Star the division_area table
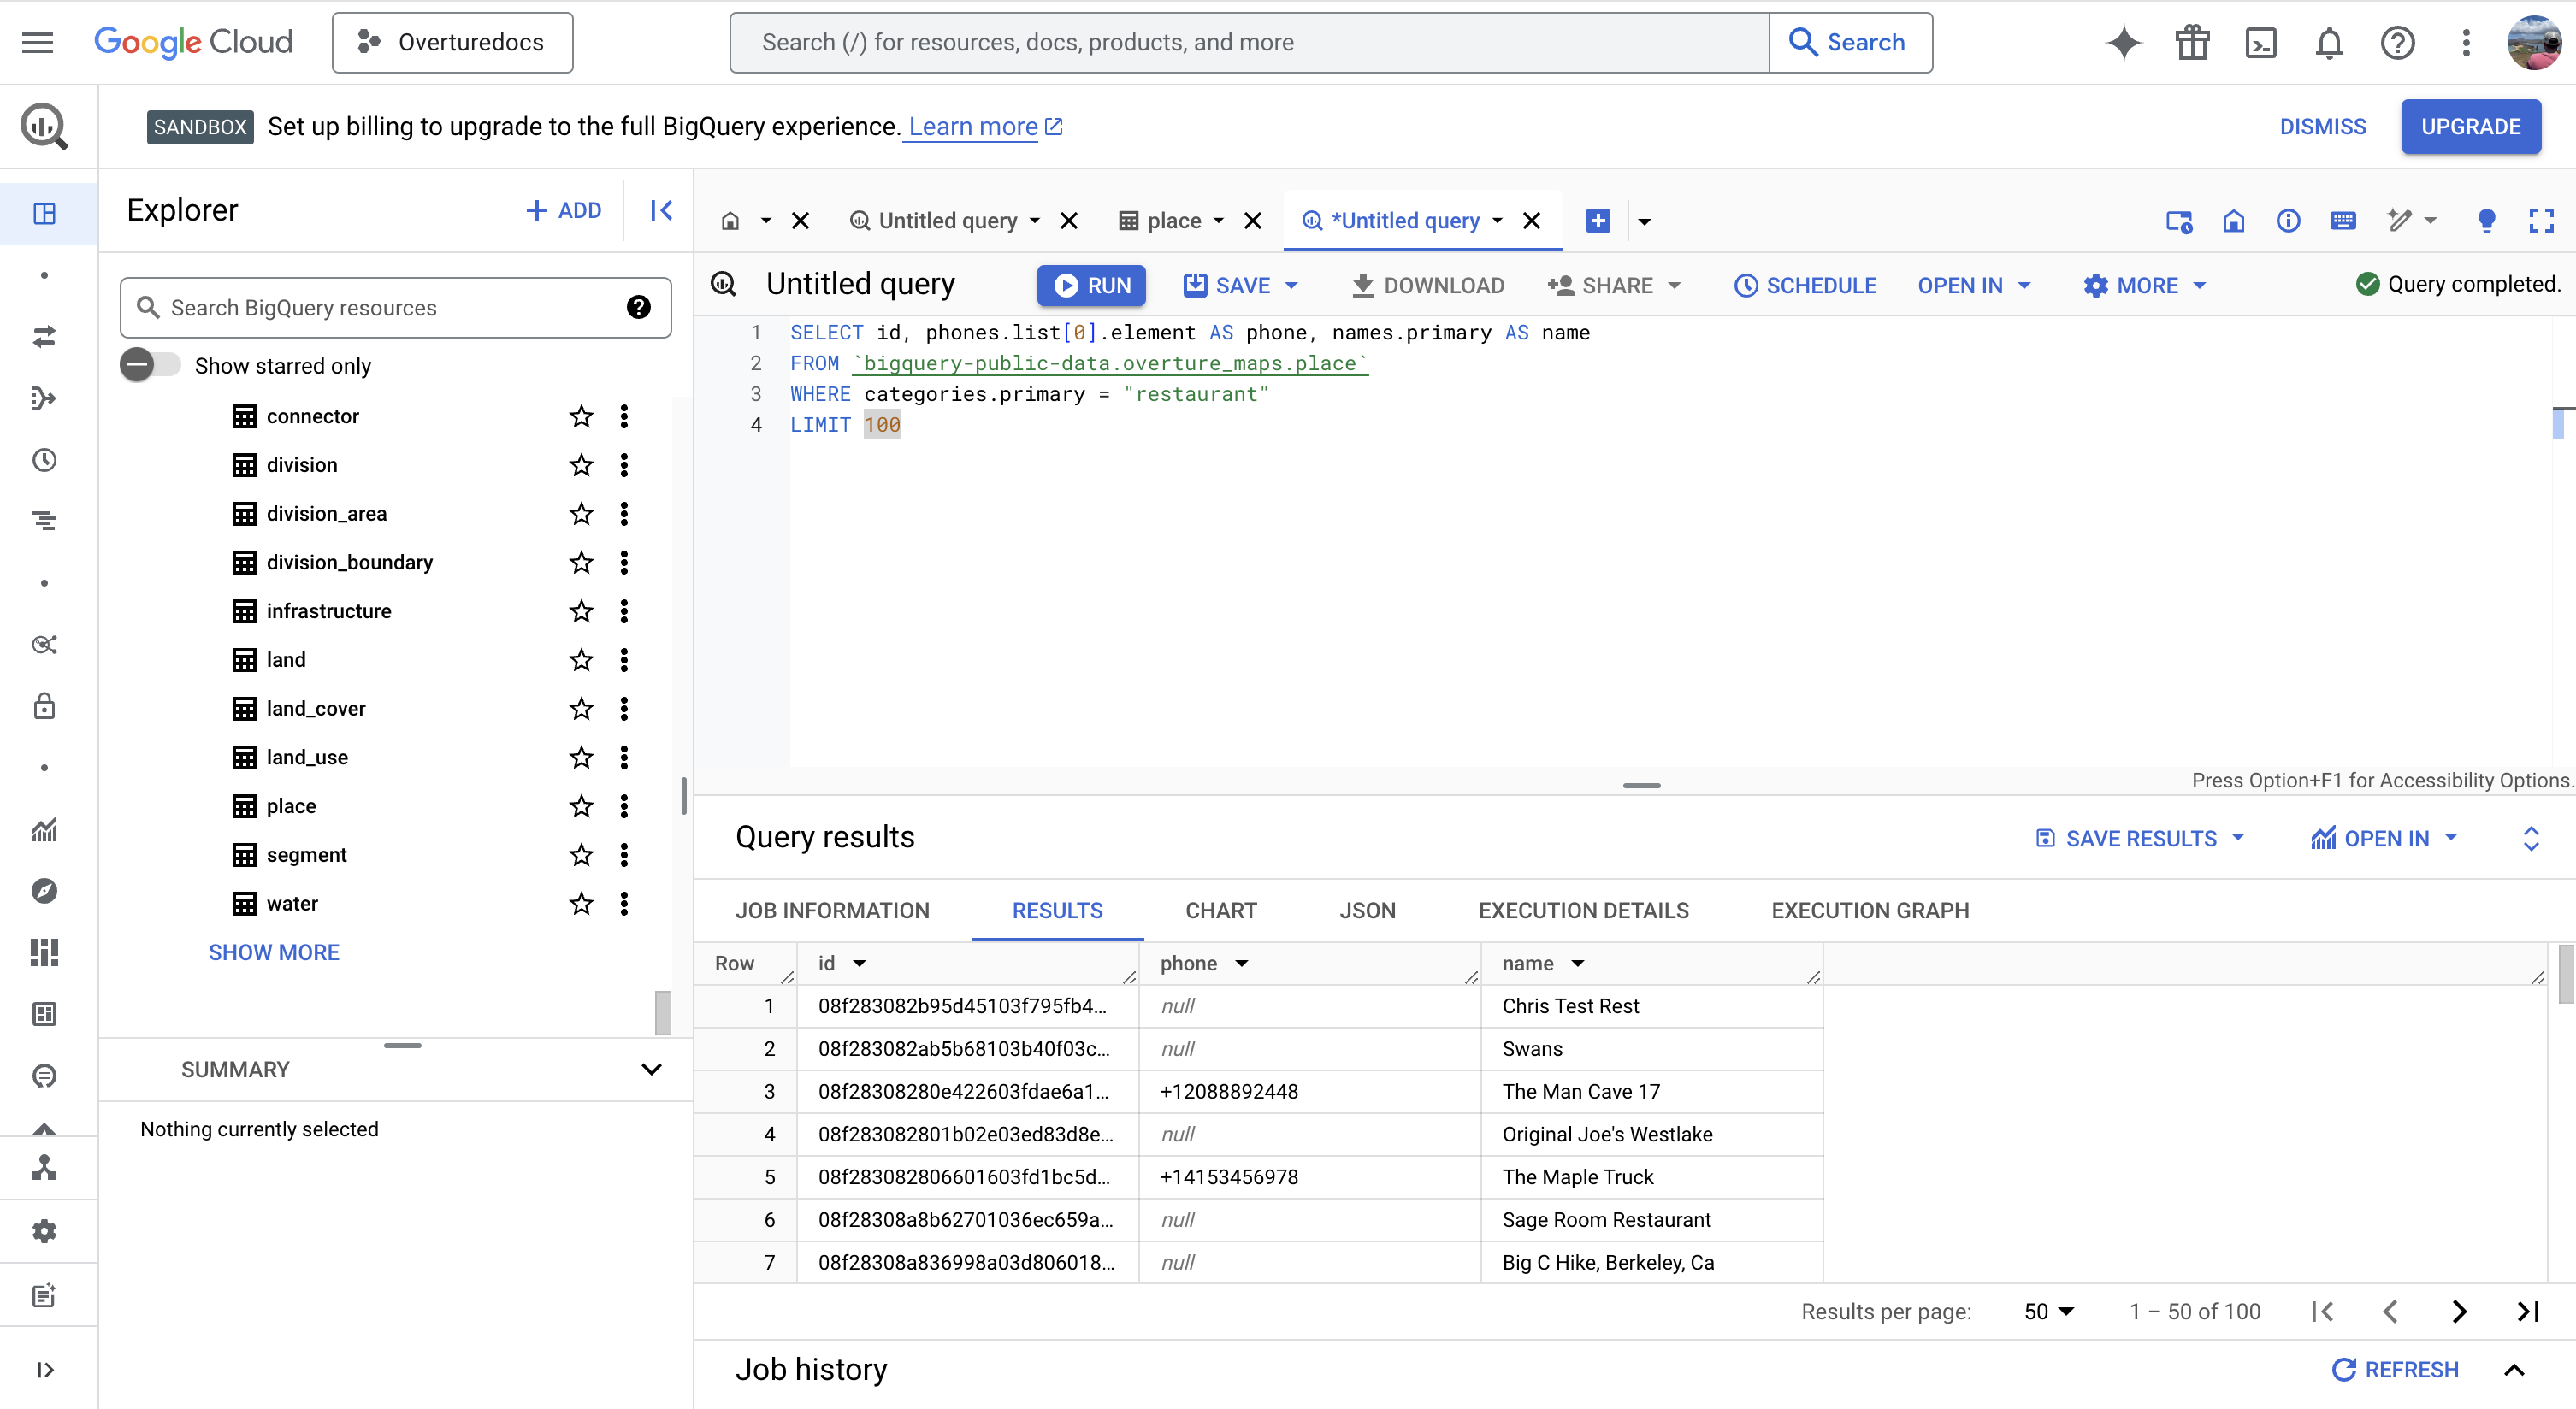Viewport: 2576px width, 1409px height. tap(581, 514)
